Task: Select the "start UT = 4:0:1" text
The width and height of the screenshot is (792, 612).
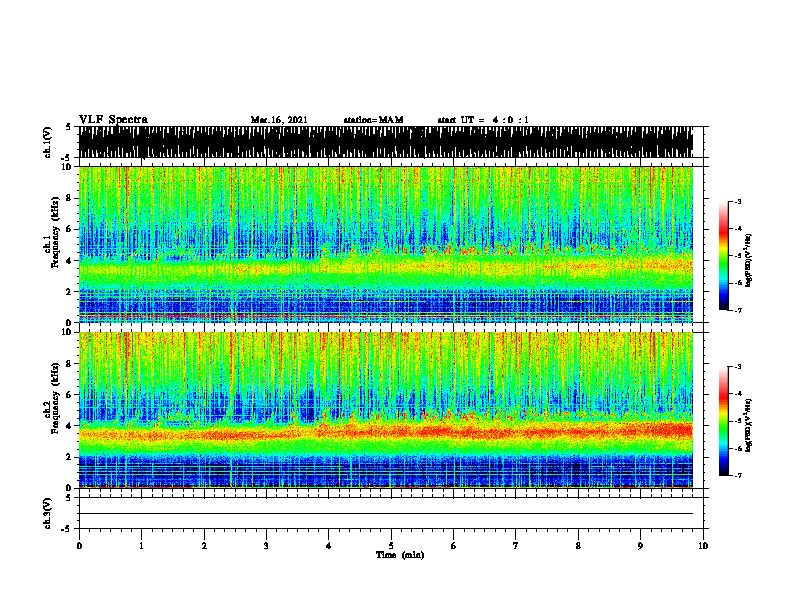Action: click(x=483, y=120)
